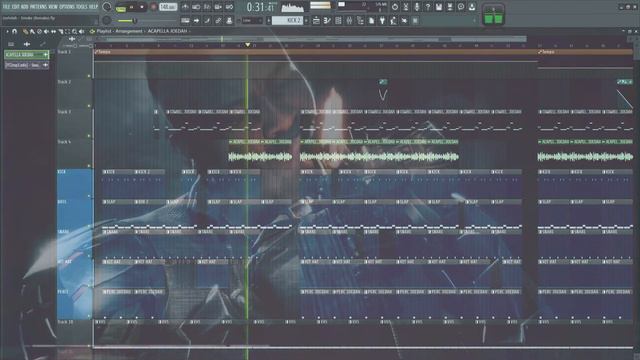The image size is (640, 360).
Task: Toggle the Track 3 mute switch
Action: pyautogui.click(x=89, y=136)
